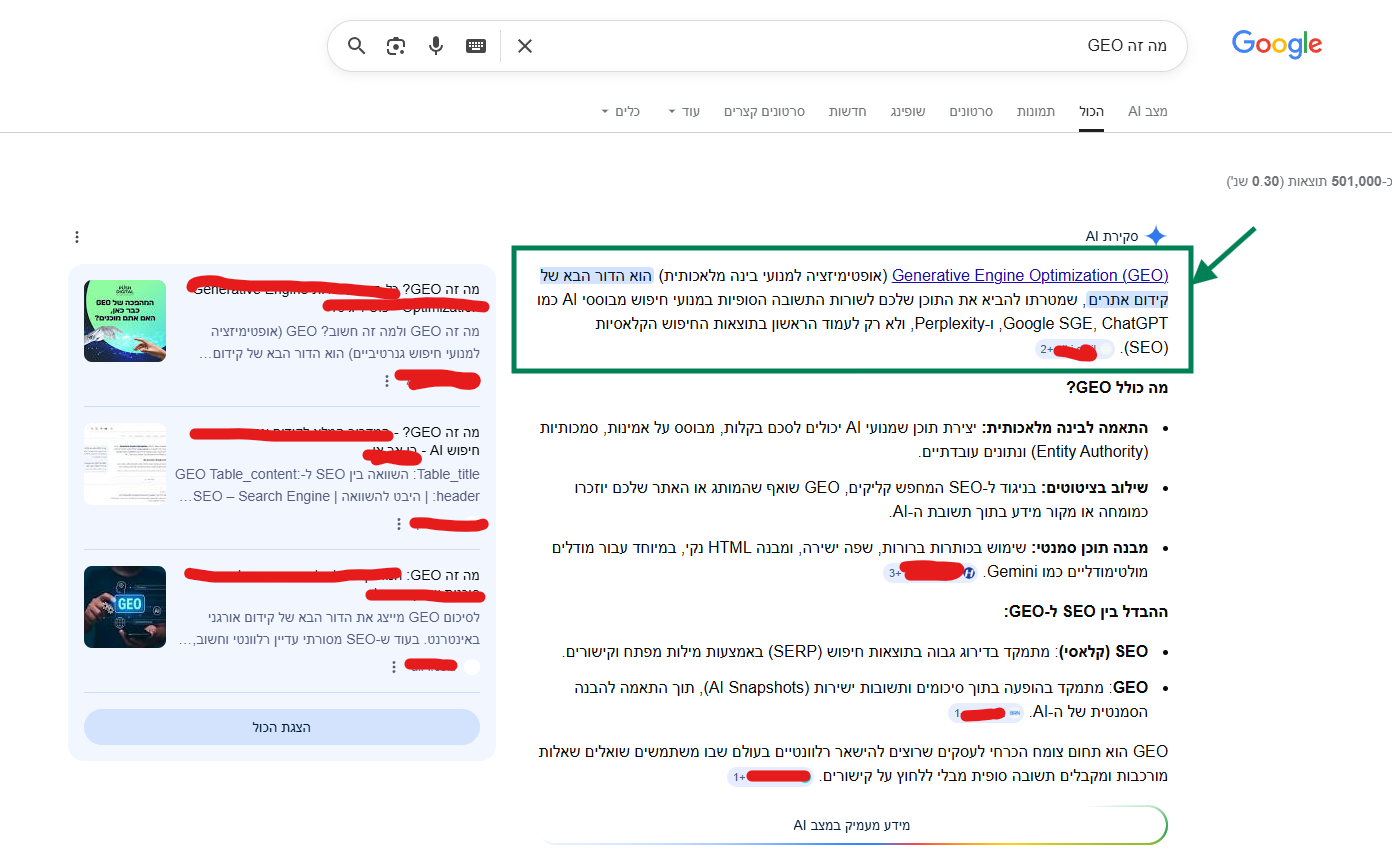Click the magnifying glass search icon
This screenshot has height=857, width=1392.
357,45
